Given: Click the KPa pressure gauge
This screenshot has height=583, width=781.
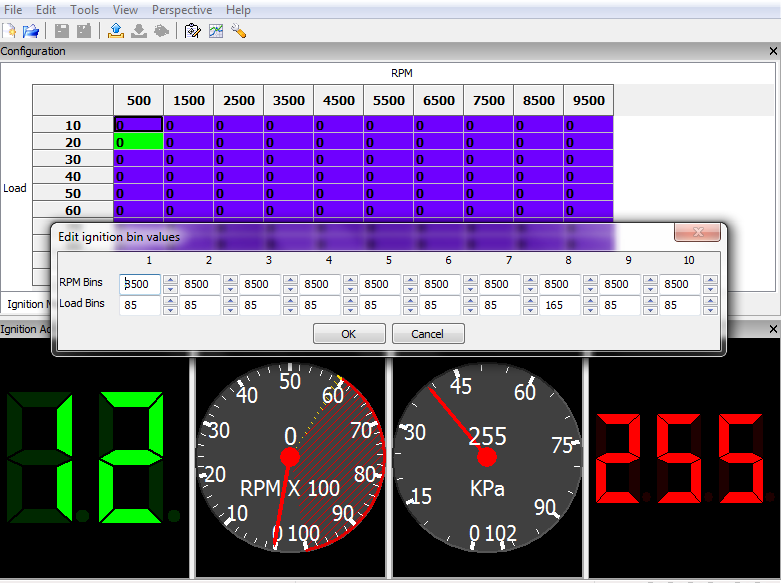Looking at the screenshot, I should click(487, 457).
